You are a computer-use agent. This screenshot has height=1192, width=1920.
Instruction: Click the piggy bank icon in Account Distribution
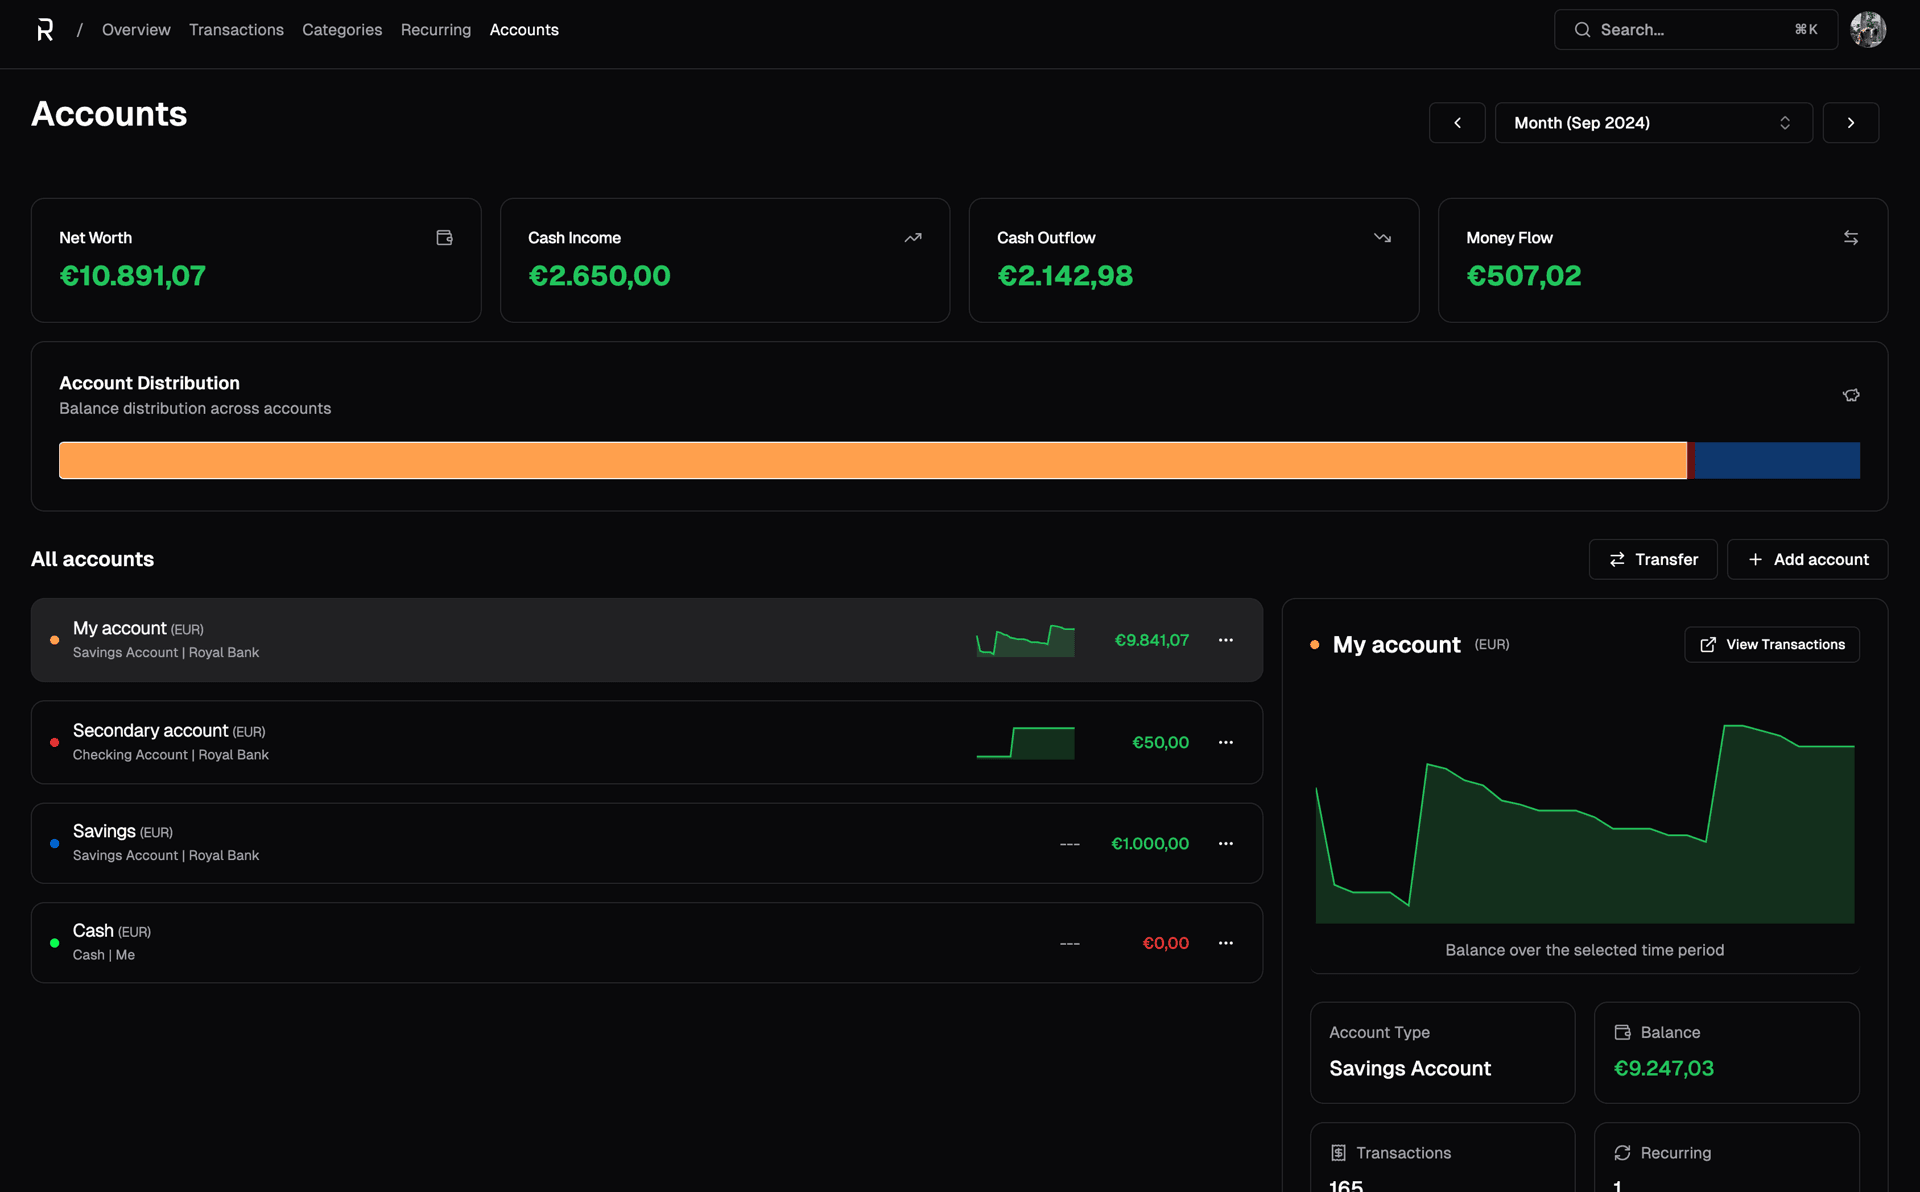(x=1851, y=395)
